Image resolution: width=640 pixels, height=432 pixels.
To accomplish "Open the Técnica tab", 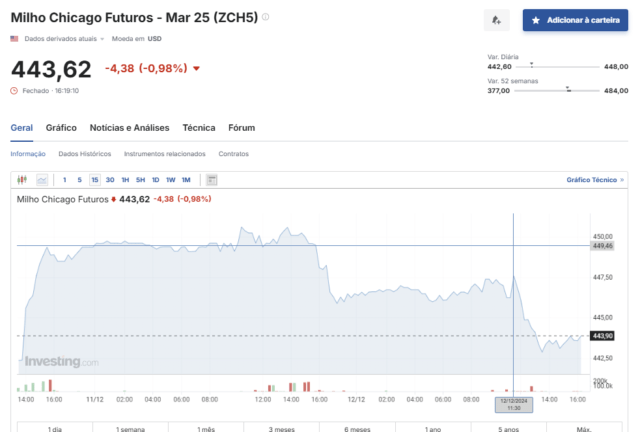I will point(199,128).
